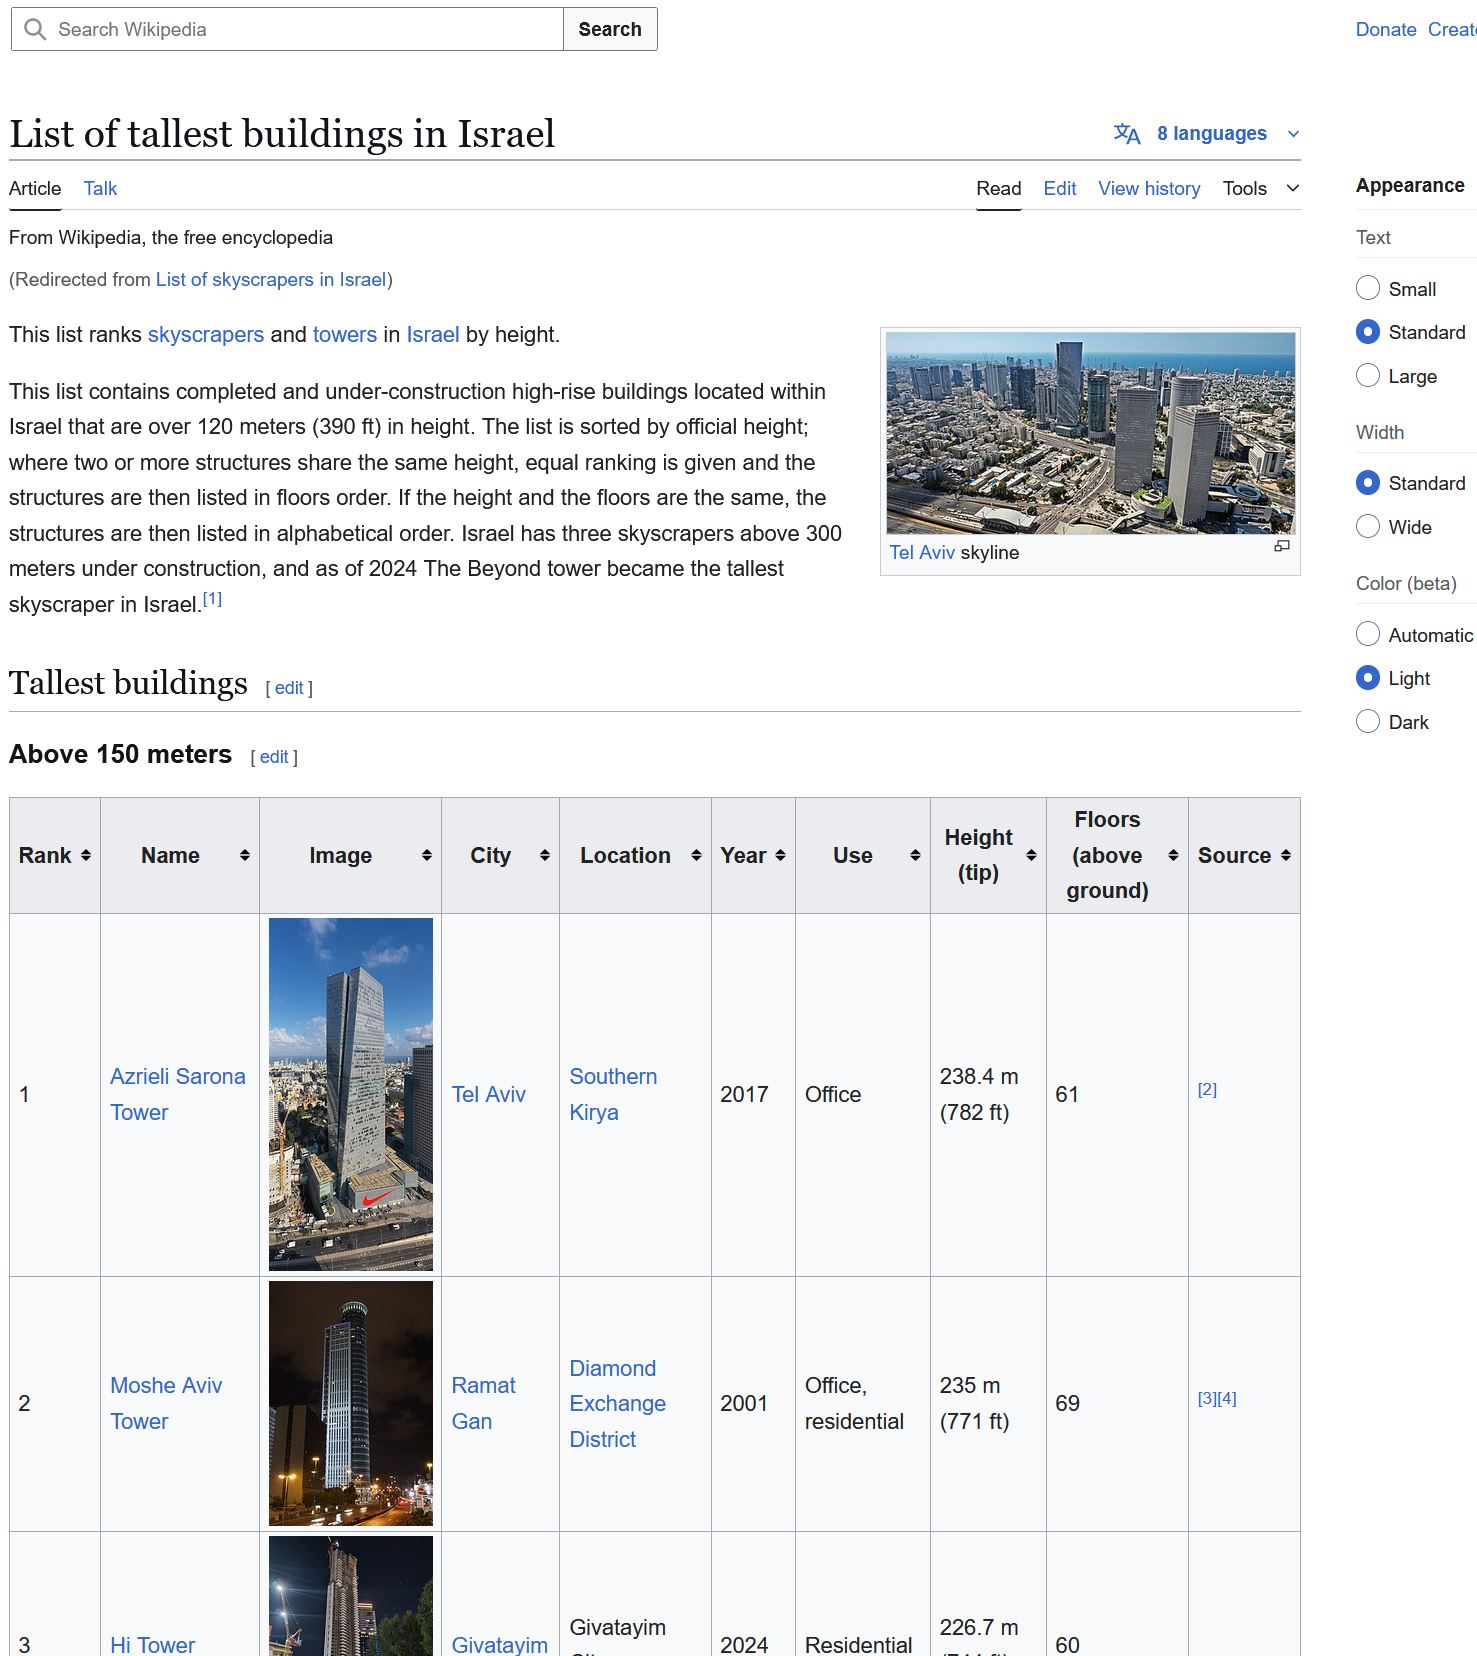Image resolution: width=1477 pixels, height=1656 pixels.
Task: Click the '2001' year cell
Action: [753, 1403]
